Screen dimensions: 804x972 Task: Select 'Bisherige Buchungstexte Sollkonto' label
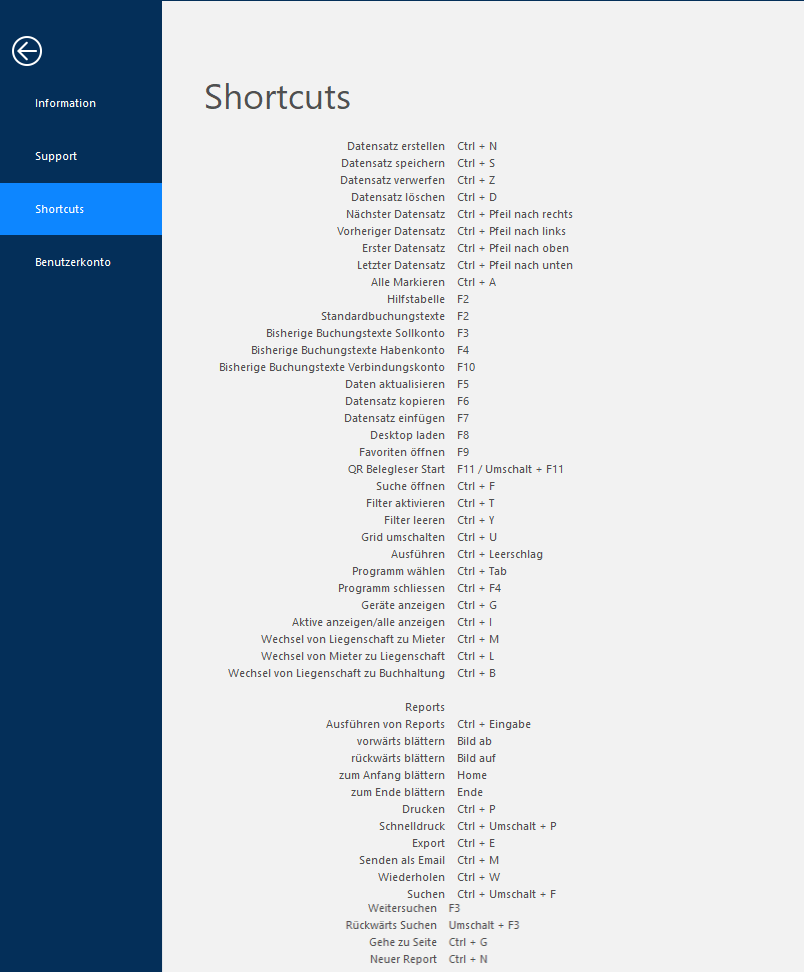355,333
